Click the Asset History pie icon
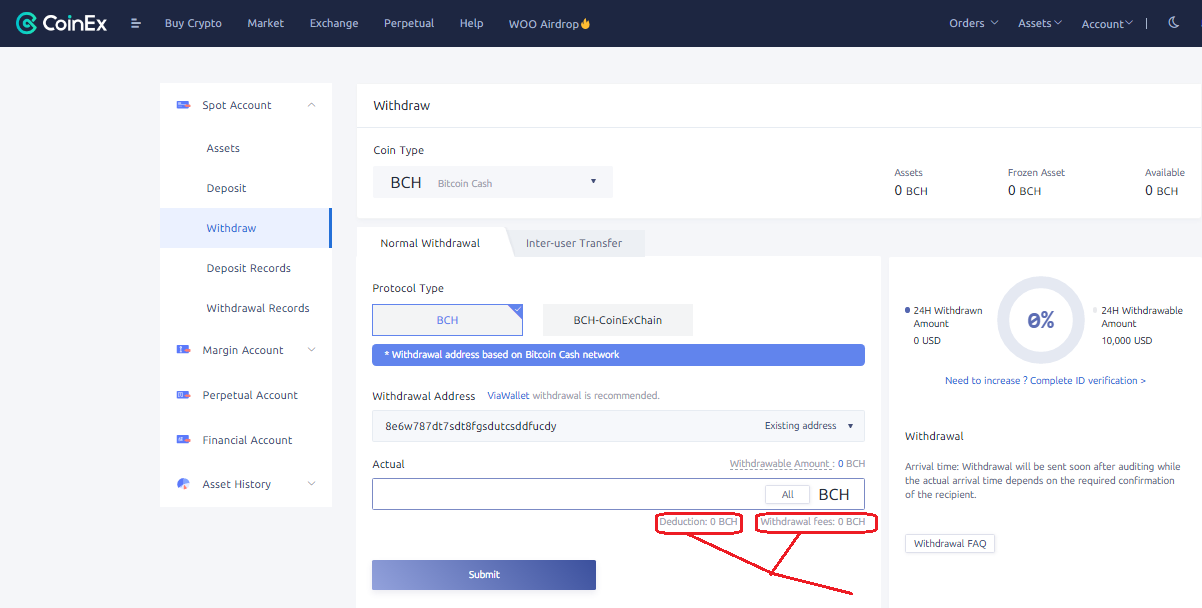 click(x=183, y=484)
